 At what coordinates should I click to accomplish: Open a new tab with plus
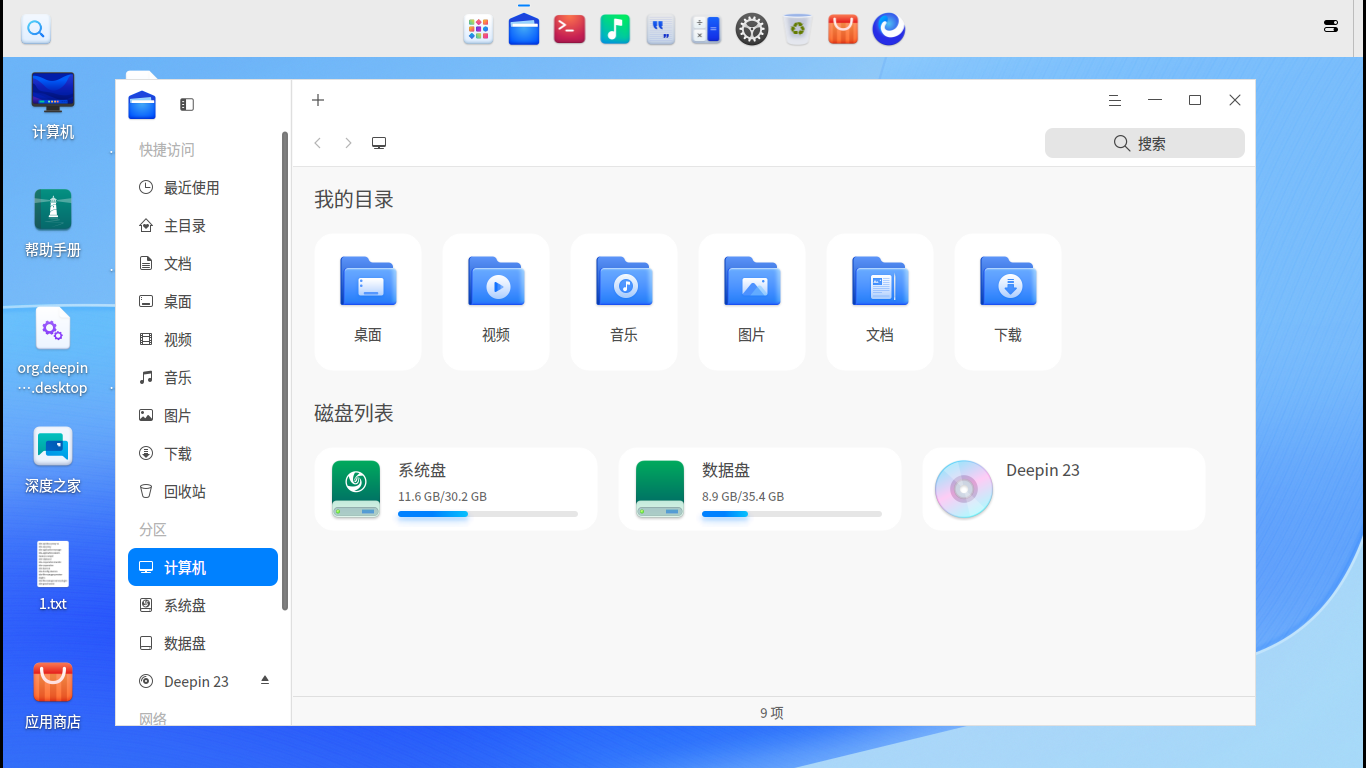(318, 100)
